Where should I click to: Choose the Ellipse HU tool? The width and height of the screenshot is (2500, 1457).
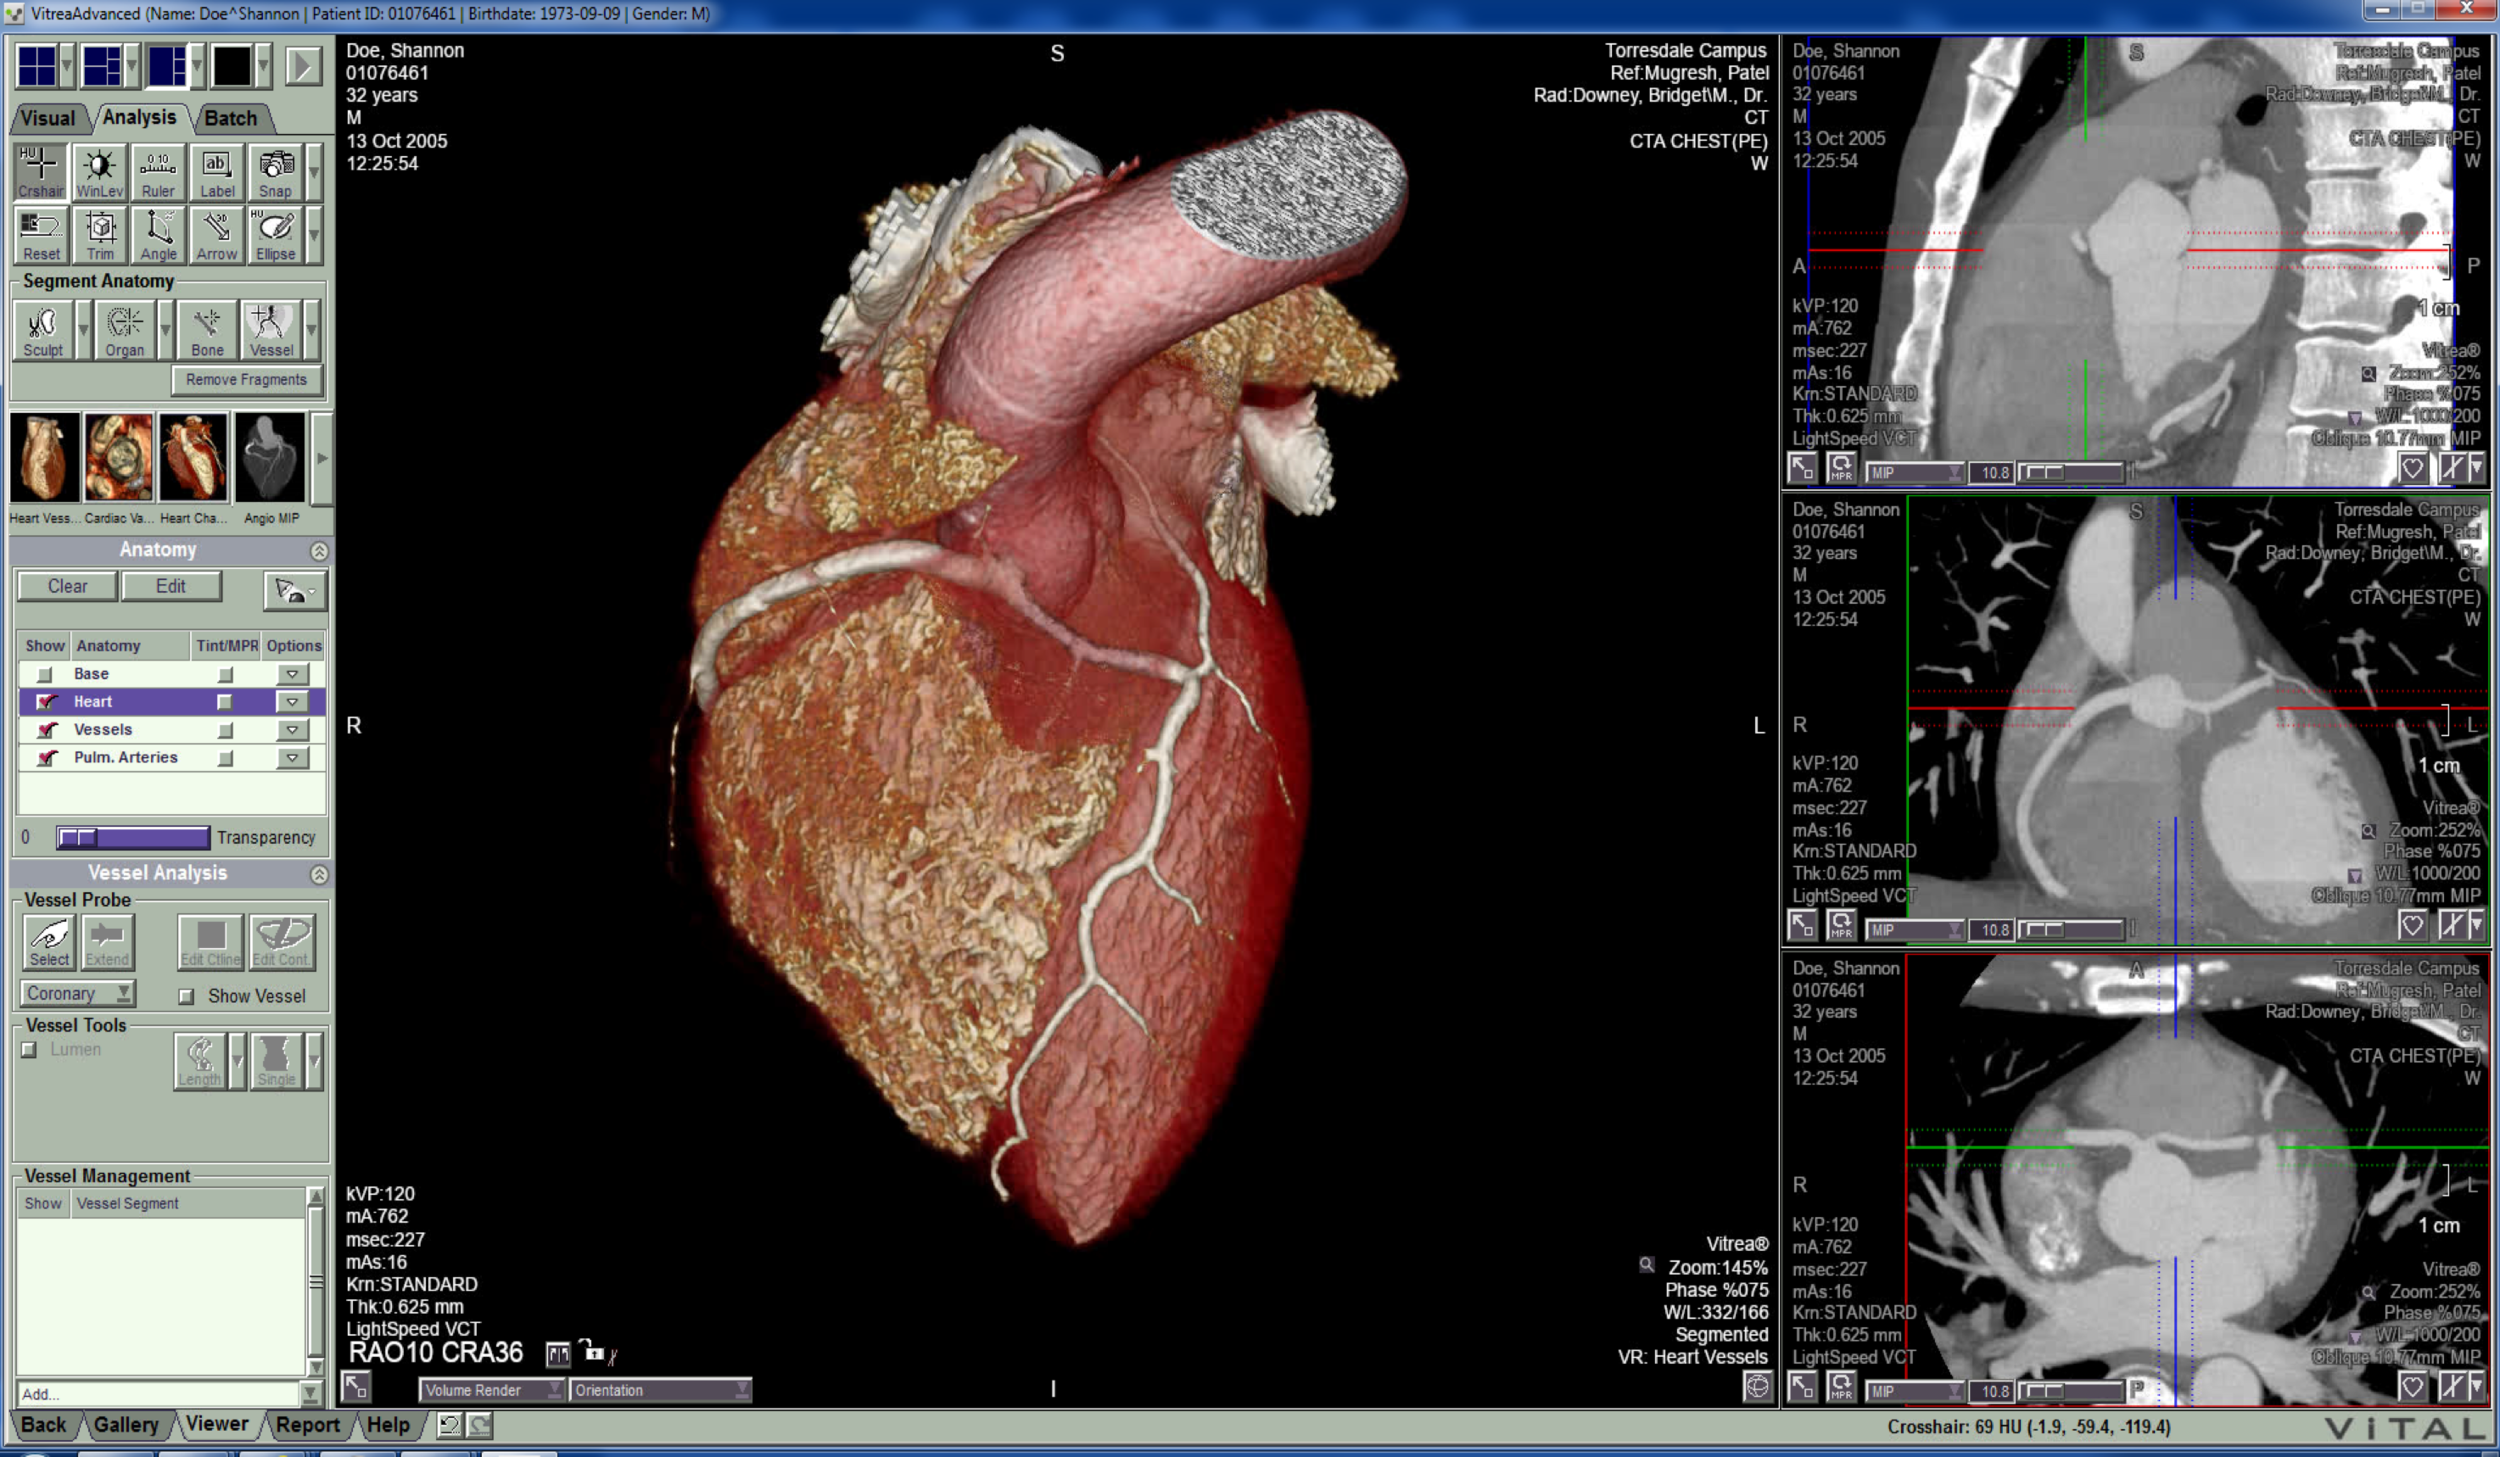point(275,235)
